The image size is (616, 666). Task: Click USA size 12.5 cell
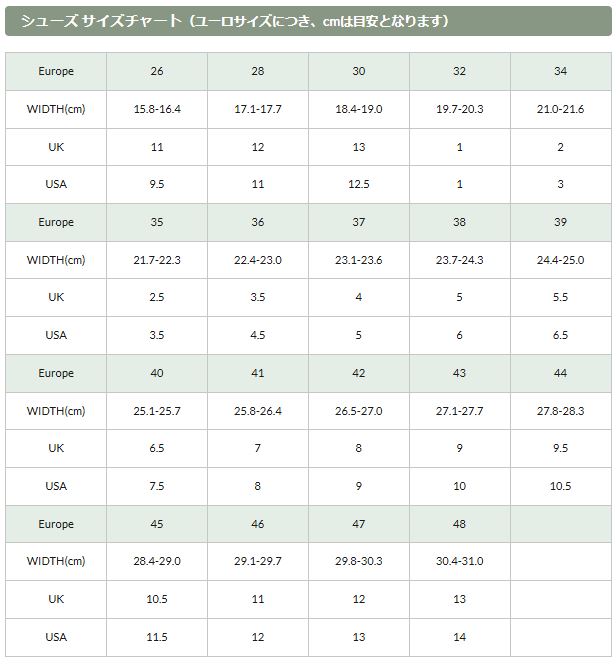(359, 184)
